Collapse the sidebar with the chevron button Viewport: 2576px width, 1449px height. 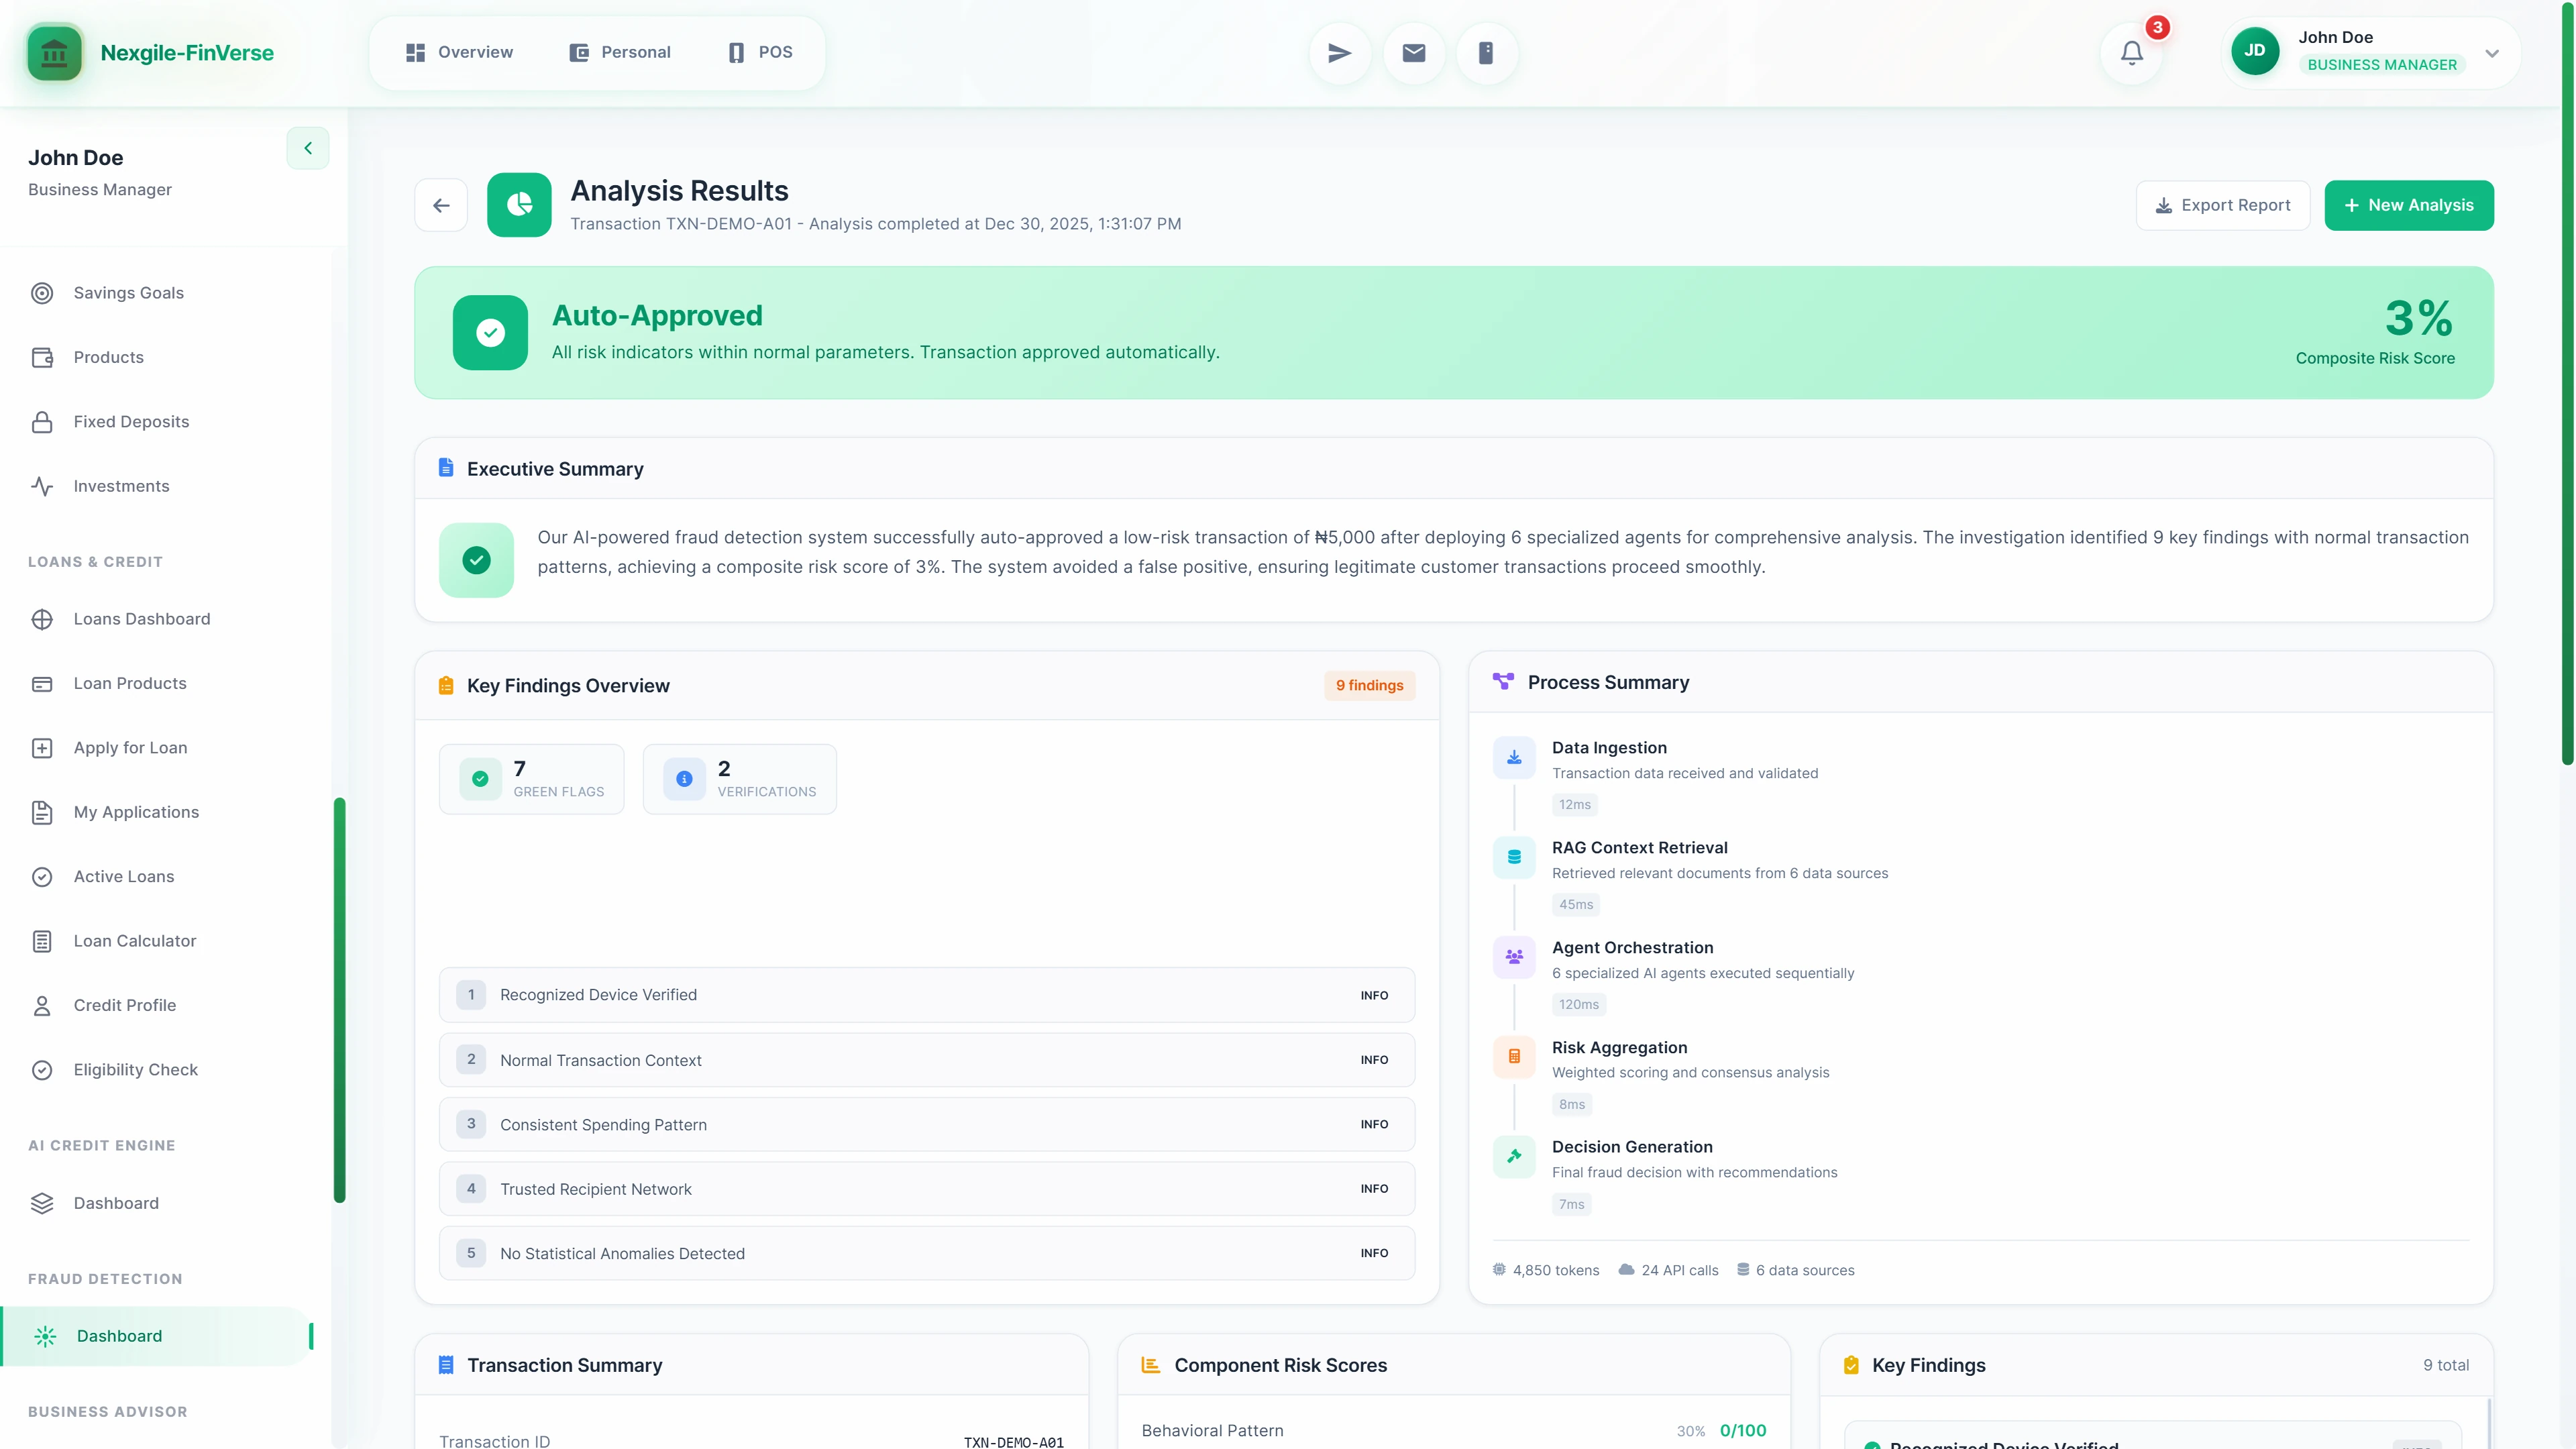[307, 147]
